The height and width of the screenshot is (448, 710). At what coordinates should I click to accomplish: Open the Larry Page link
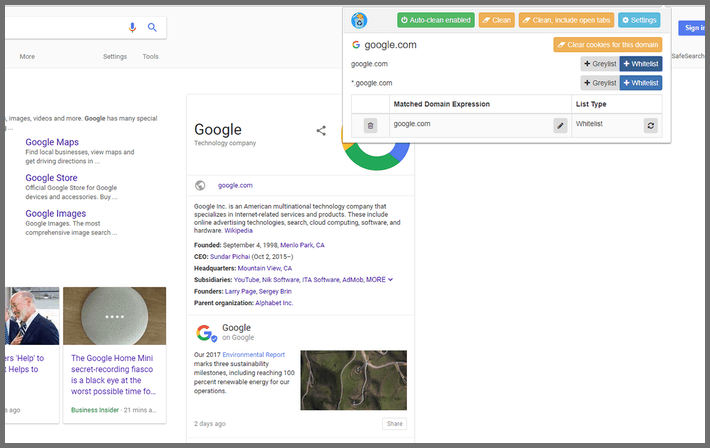[240, 292]
